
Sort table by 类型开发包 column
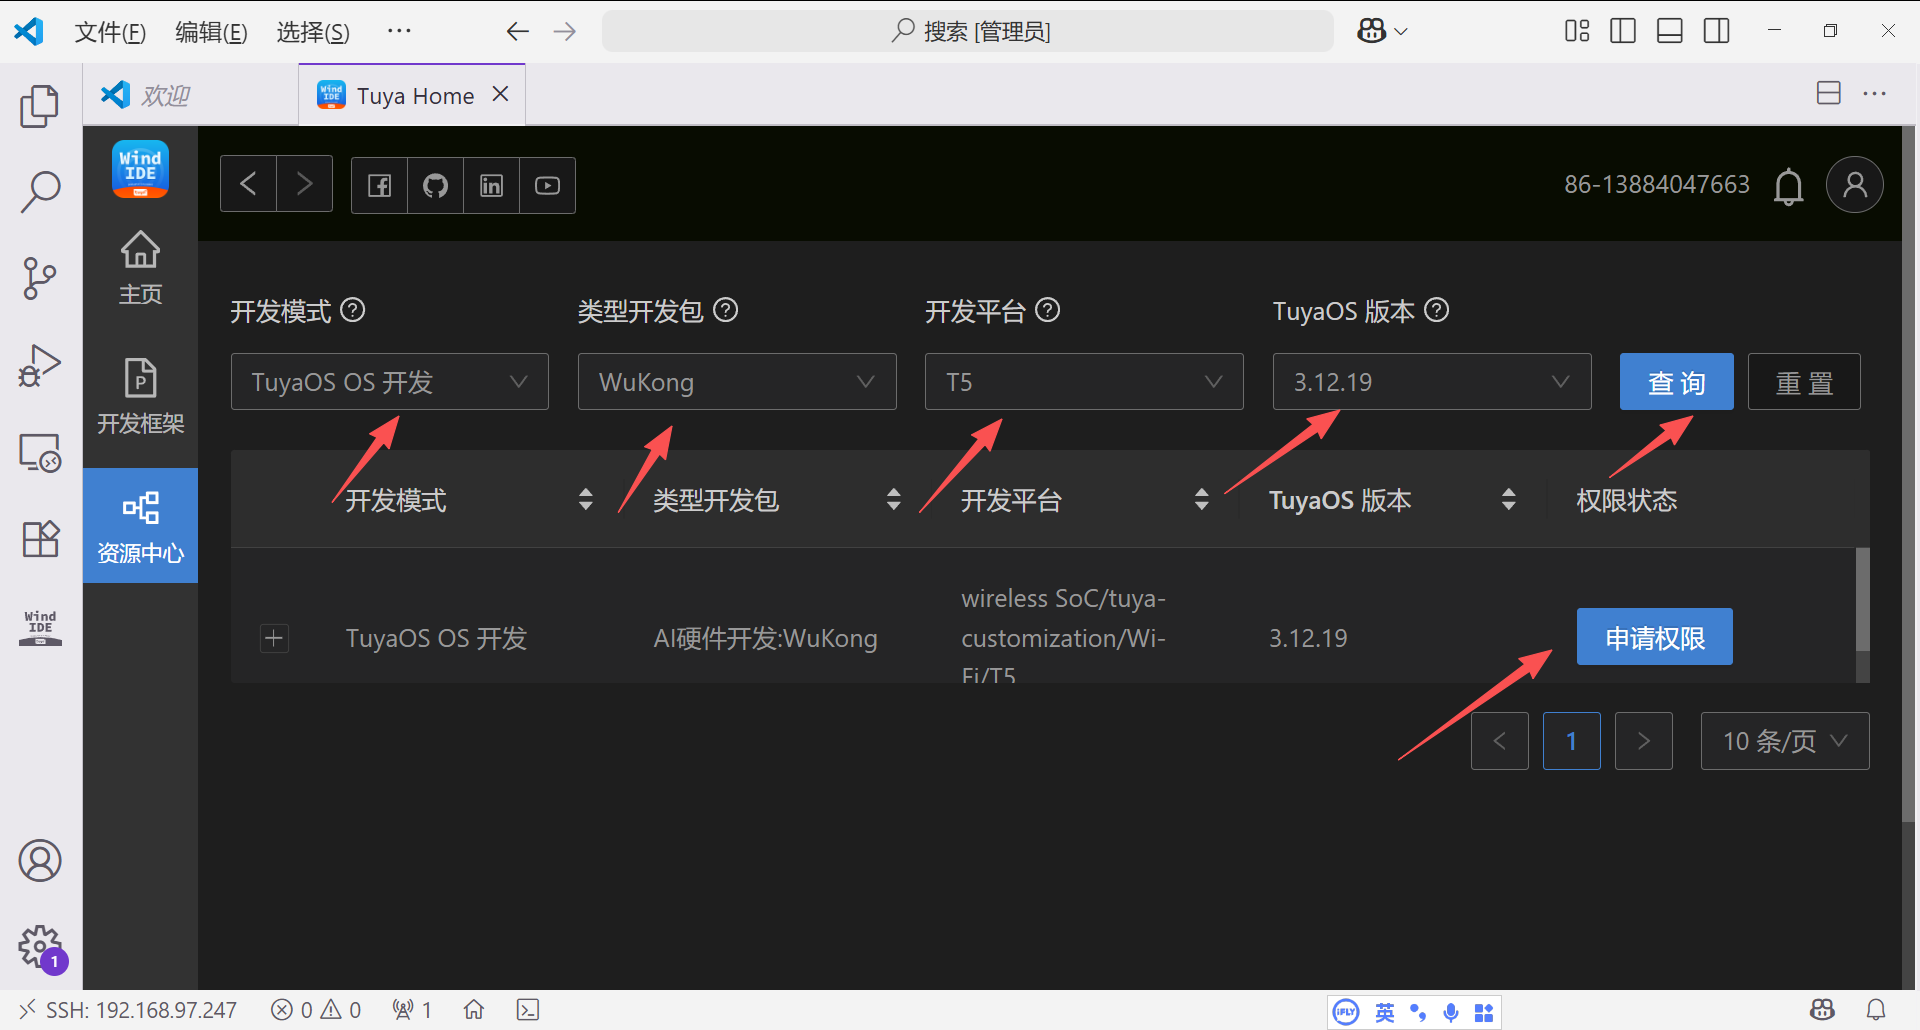(x=894, y=499)
